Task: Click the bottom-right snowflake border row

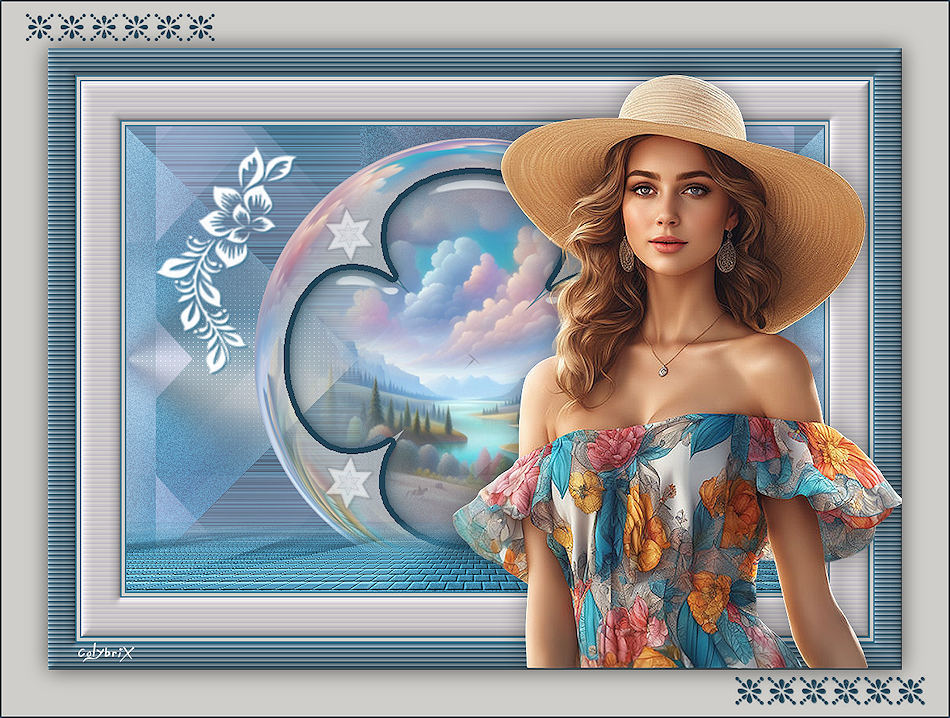Action: click(830, 689)
